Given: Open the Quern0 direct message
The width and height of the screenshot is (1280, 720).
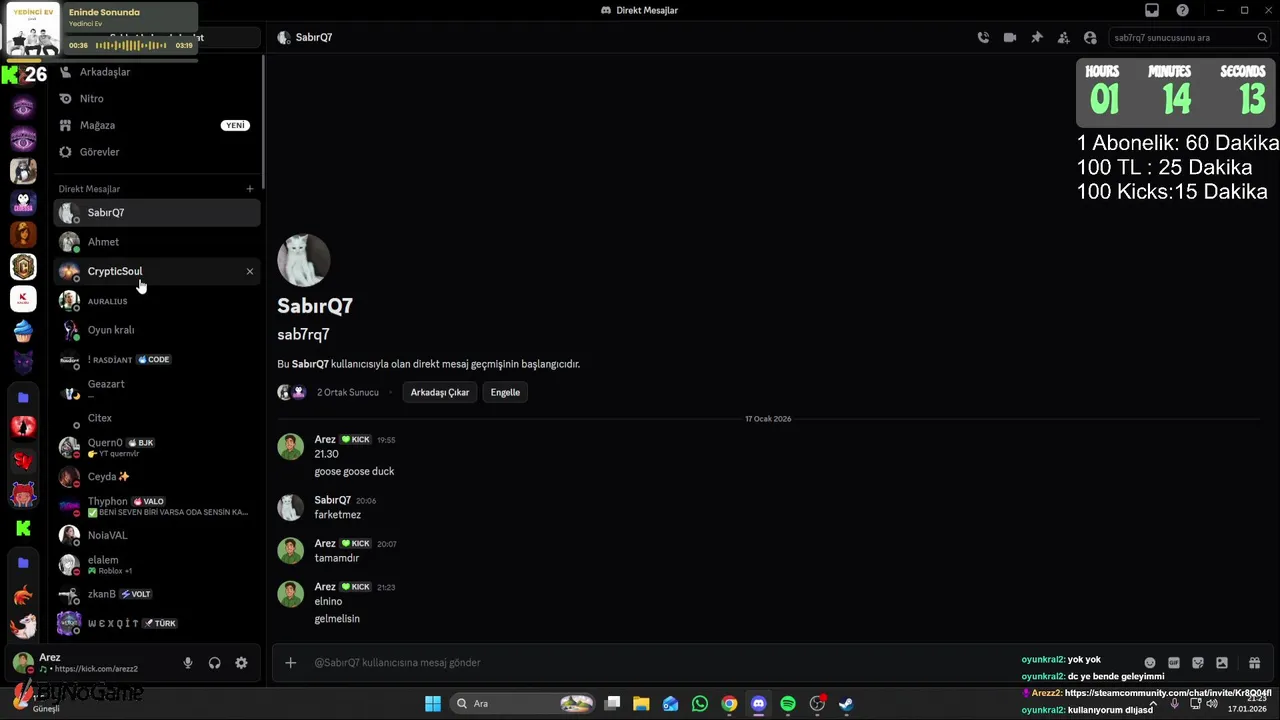Looking at the screenshot, I should coord(156,447).
